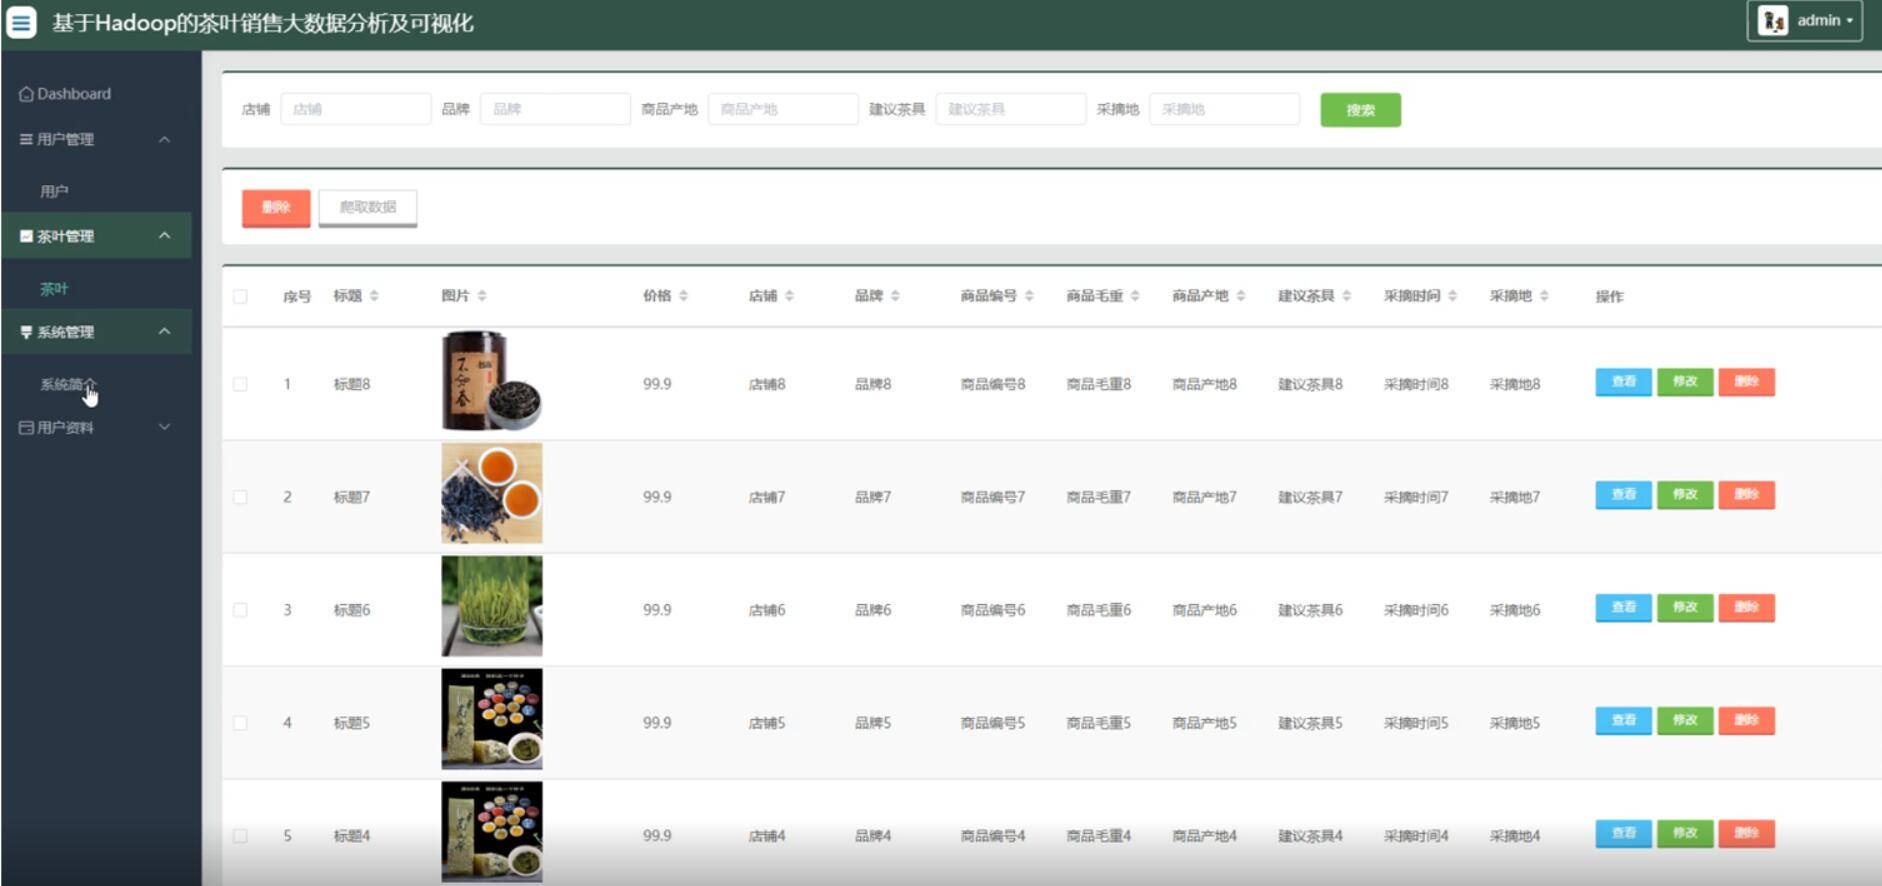Select the 店铺8 cell
The width and height of the screenshot is (1882, 886).
click(767, 384)
